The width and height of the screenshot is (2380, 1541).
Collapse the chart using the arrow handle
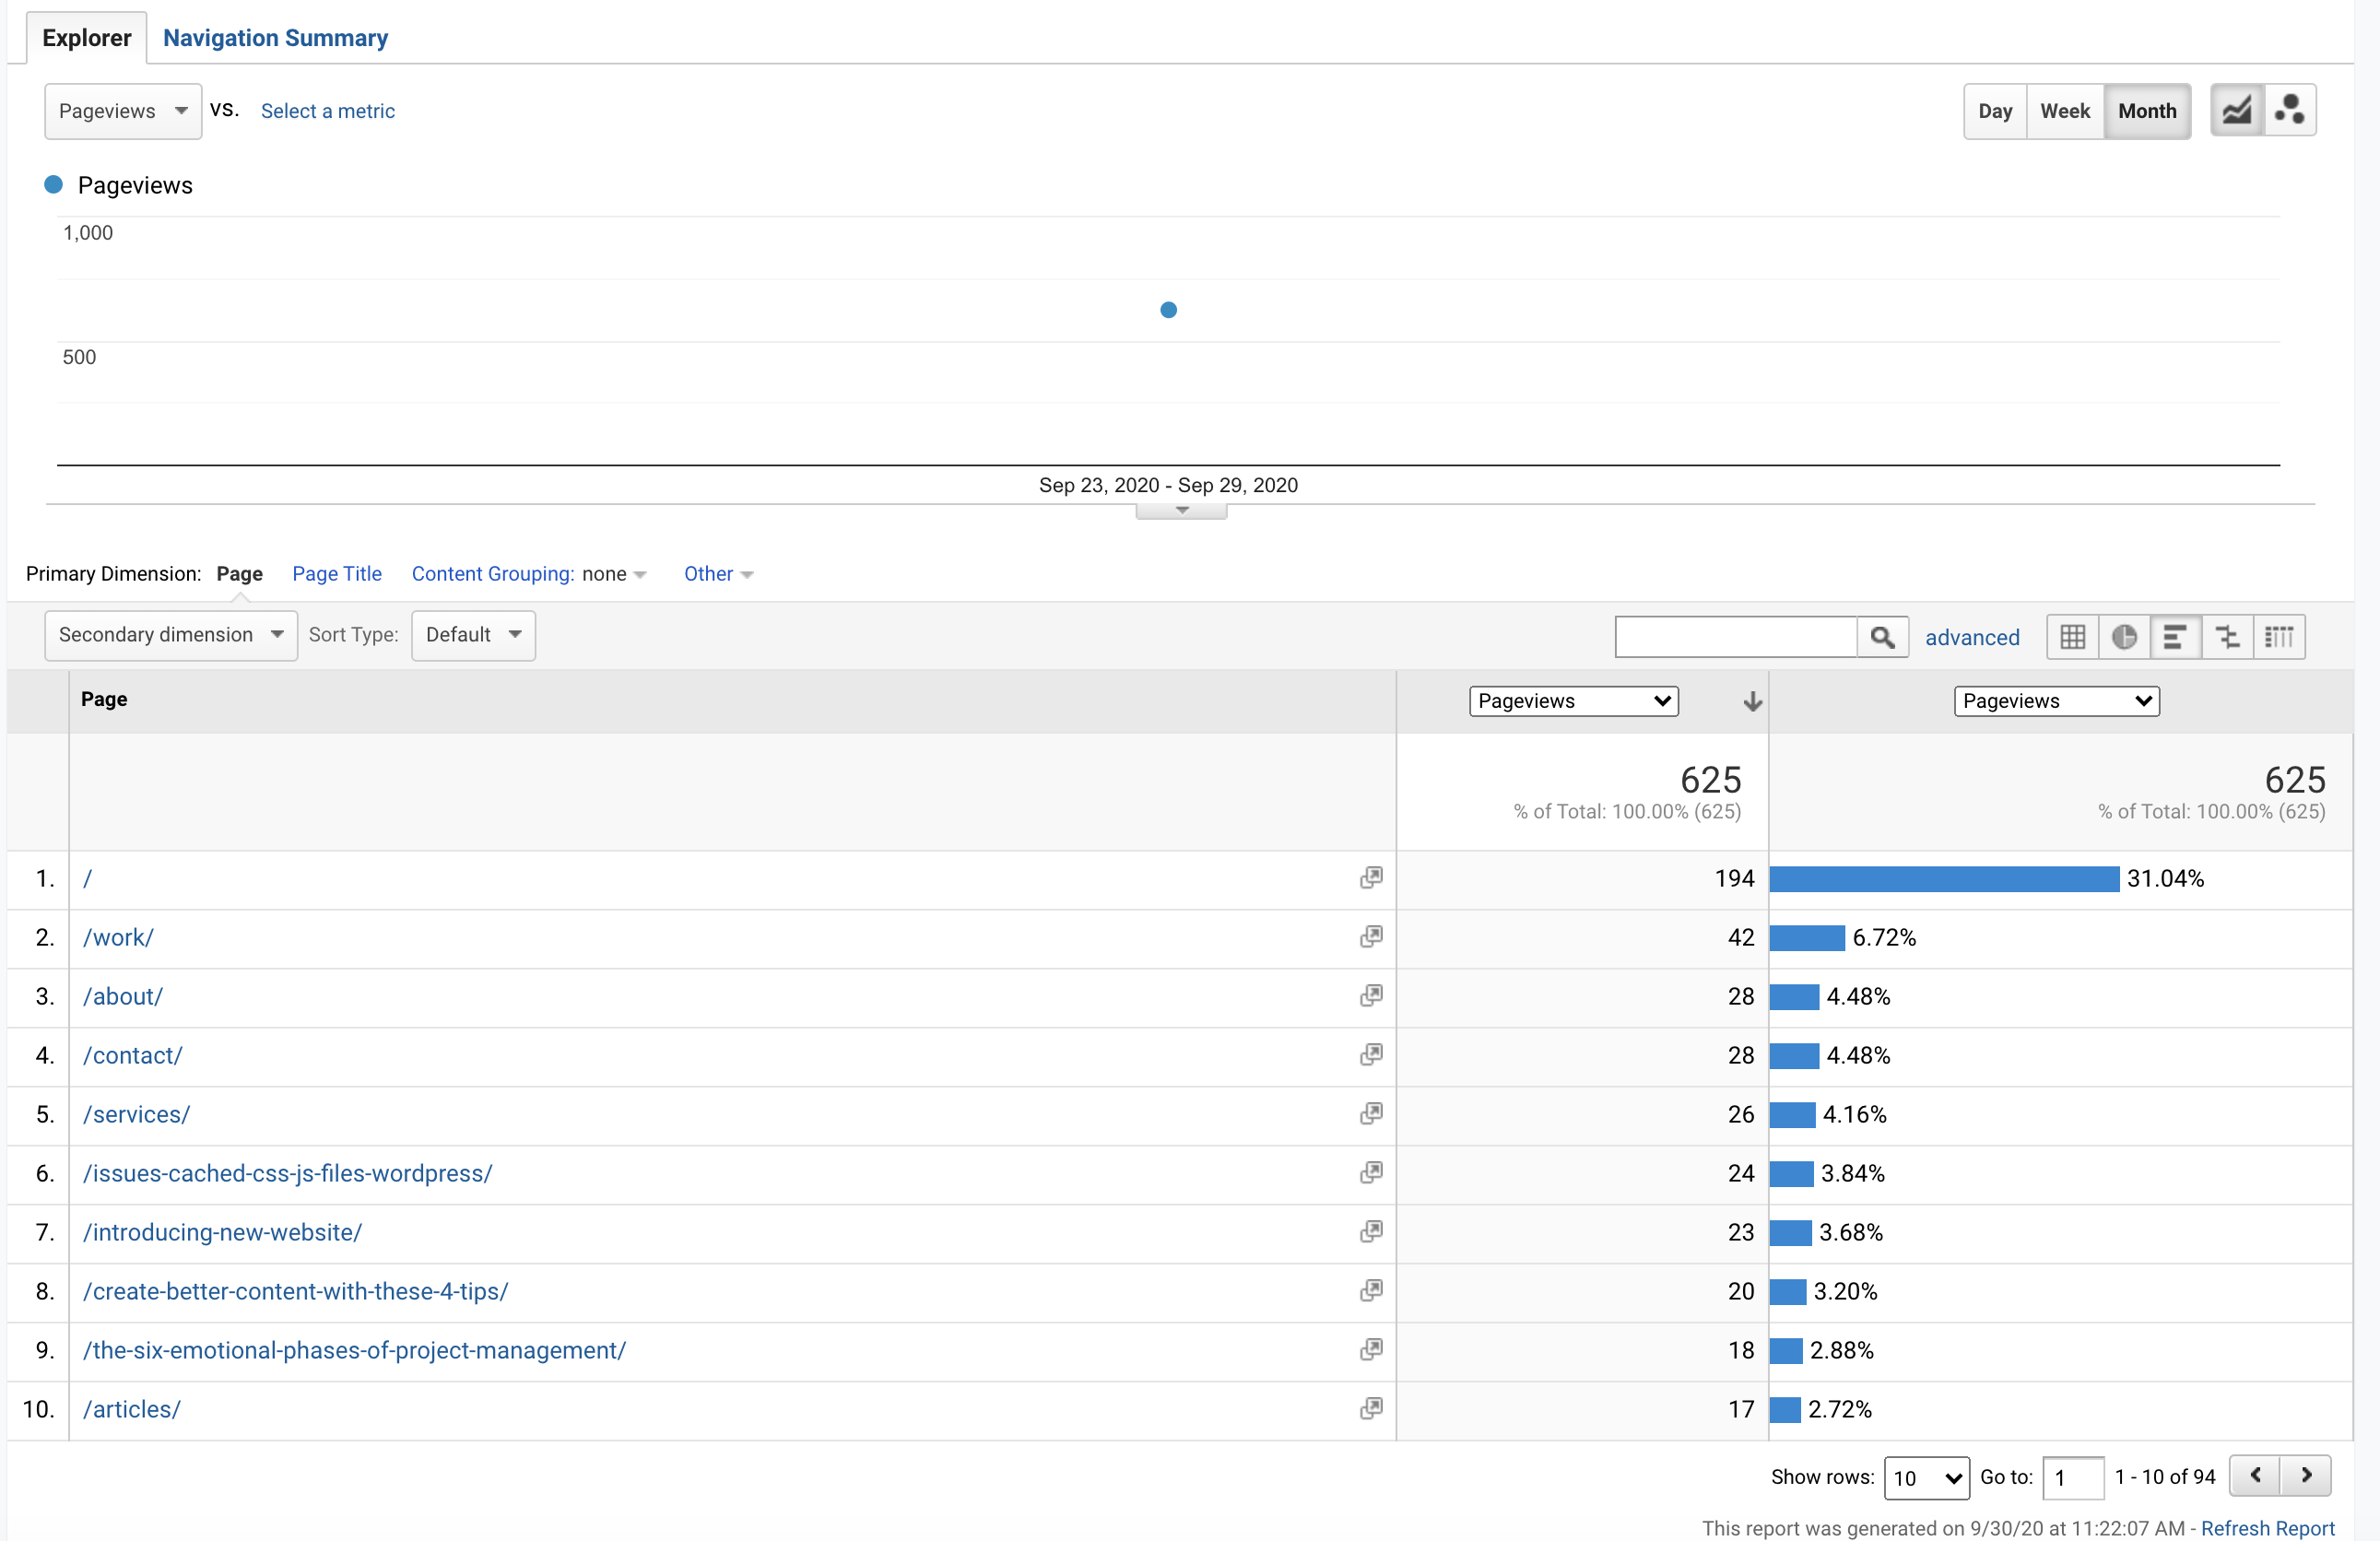point(1181,511)
